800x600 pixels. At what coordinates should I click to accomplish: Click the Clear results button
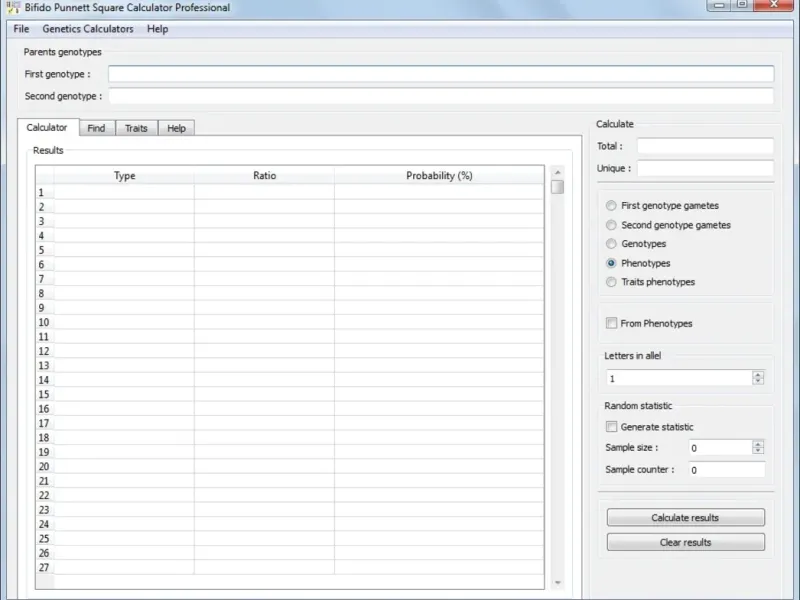click(686, 542)
